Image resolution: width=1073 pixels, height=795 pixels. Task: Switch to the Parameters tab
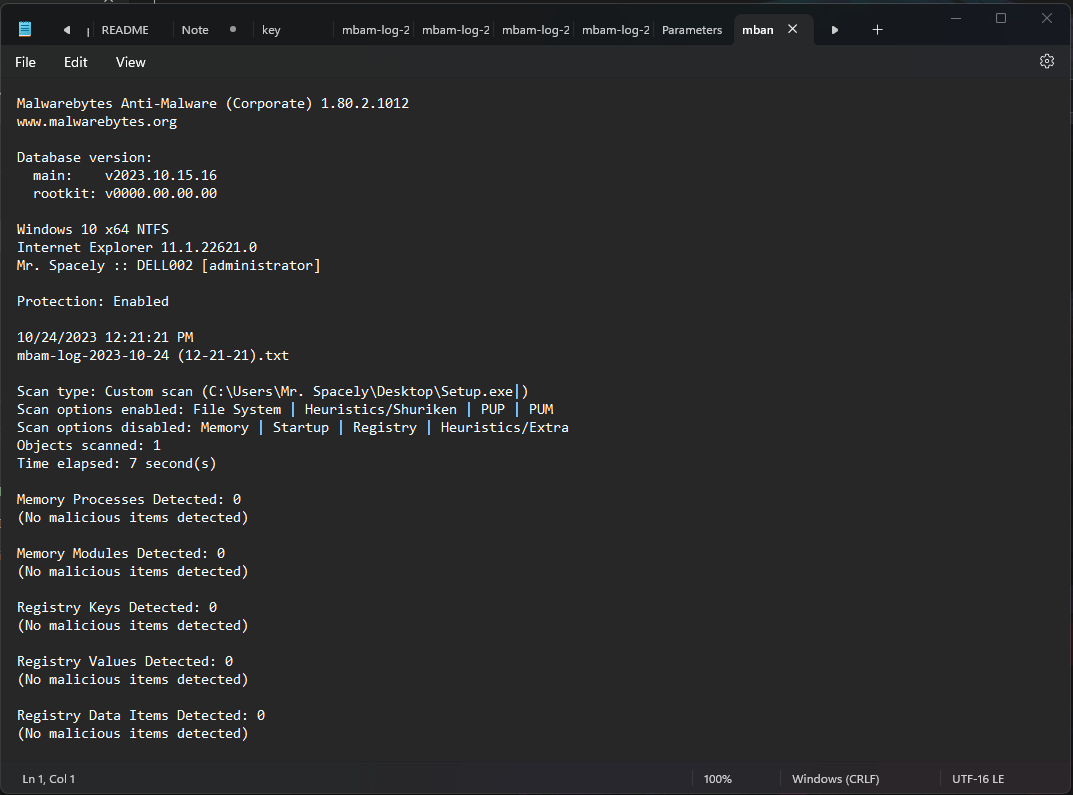tap(692, 30)
